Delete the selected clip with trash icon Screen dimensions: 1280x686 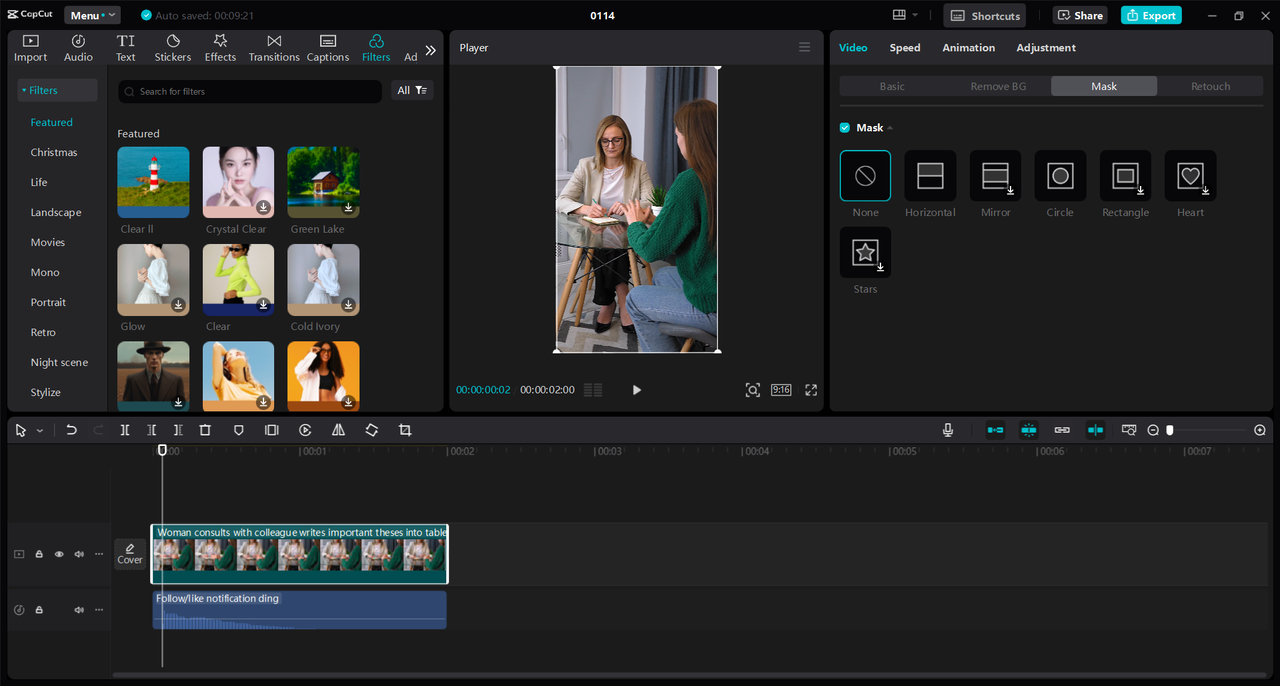click(x=205, y=430)
